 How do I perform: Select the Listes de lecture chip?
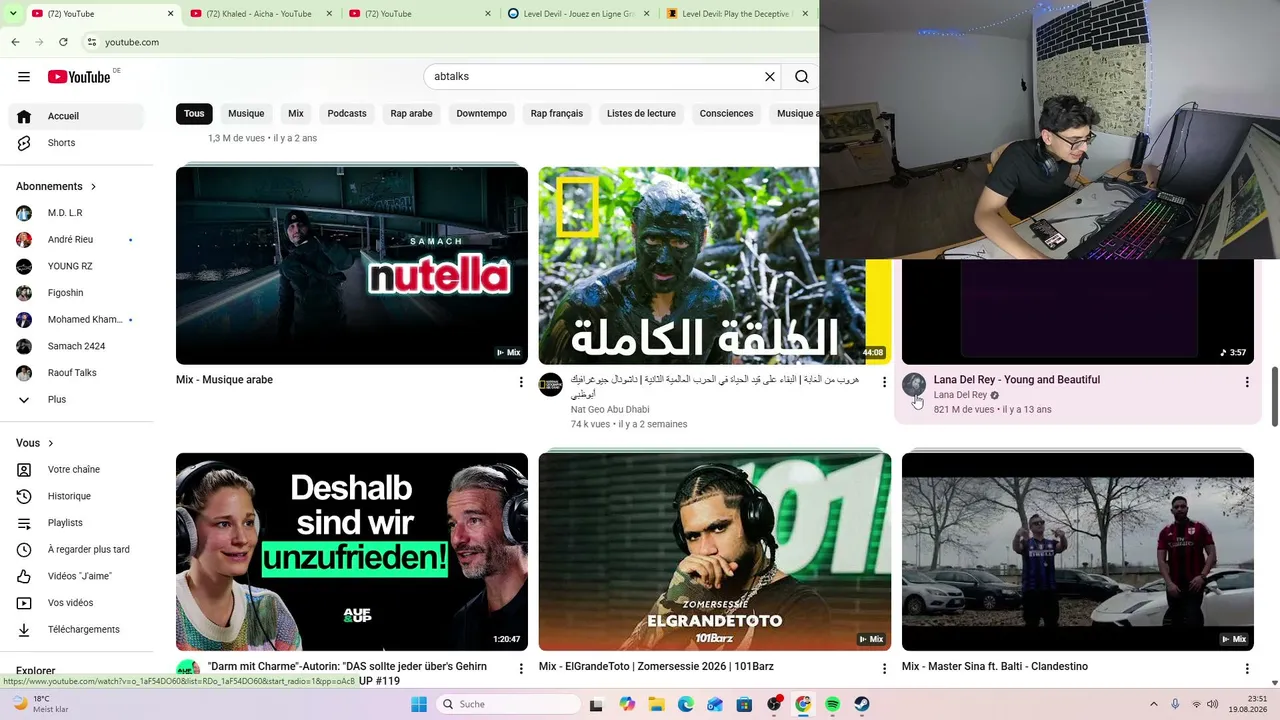[x=641, y=113]
